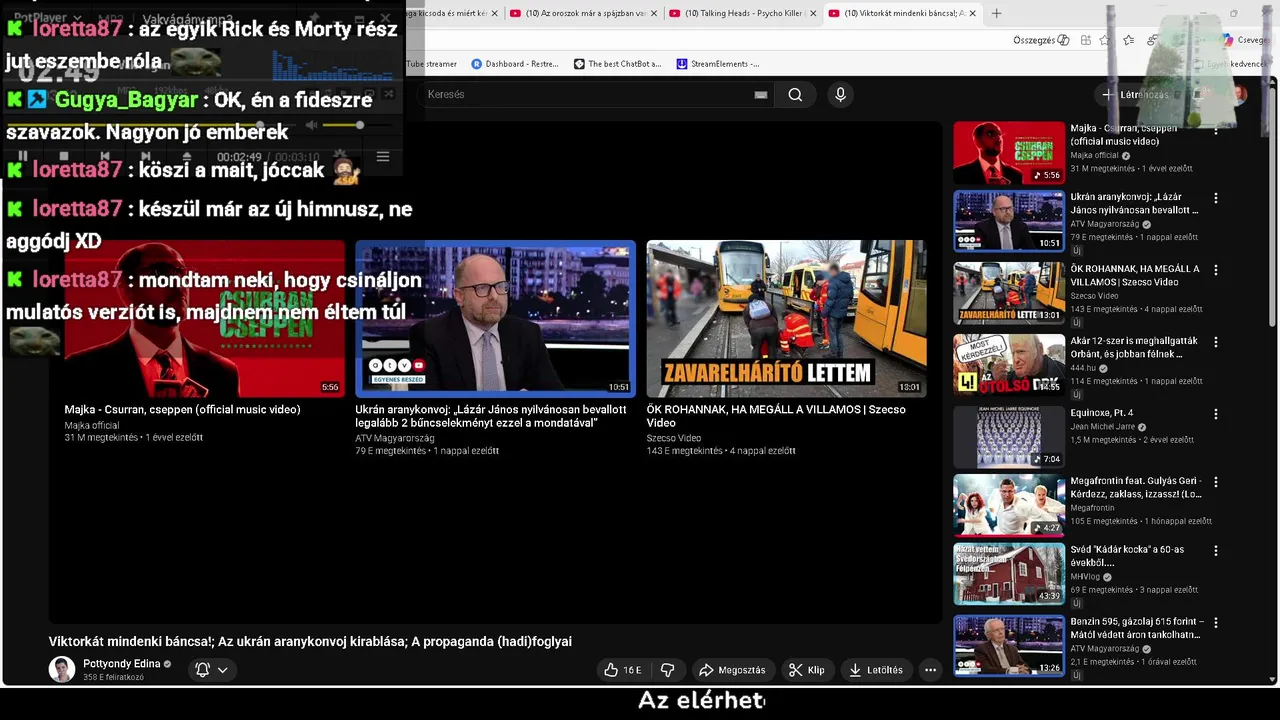This screenshot has height=720, width=1280.
Task: Expand the notification bell dropdown for Pottyondy Edina
Action: coord(212,670)
